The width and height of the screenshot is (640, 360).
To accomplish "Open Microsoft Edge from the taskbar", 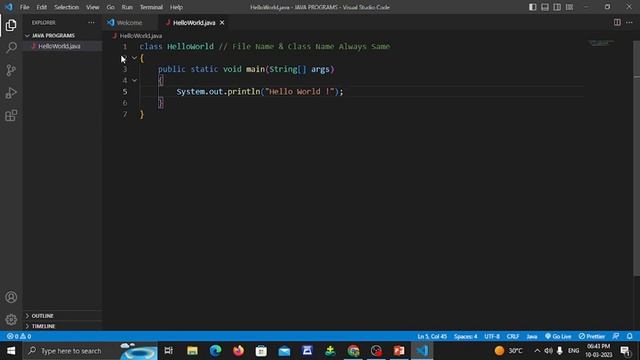I will coord(215,351).
